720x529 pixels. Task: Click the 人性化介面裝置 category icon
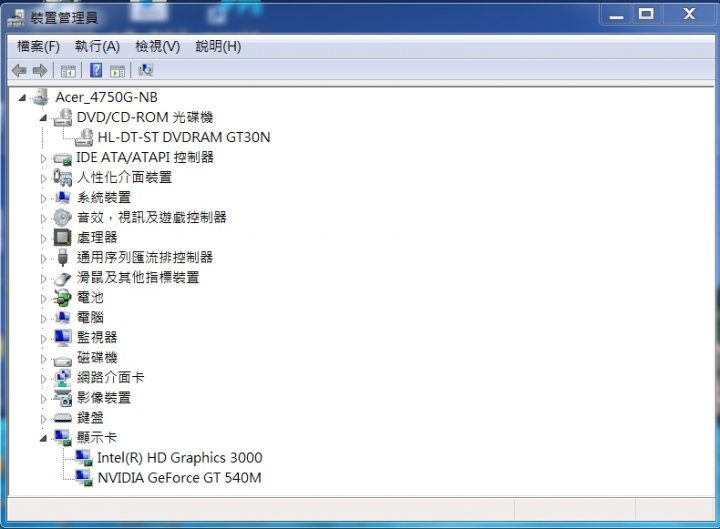62,177
